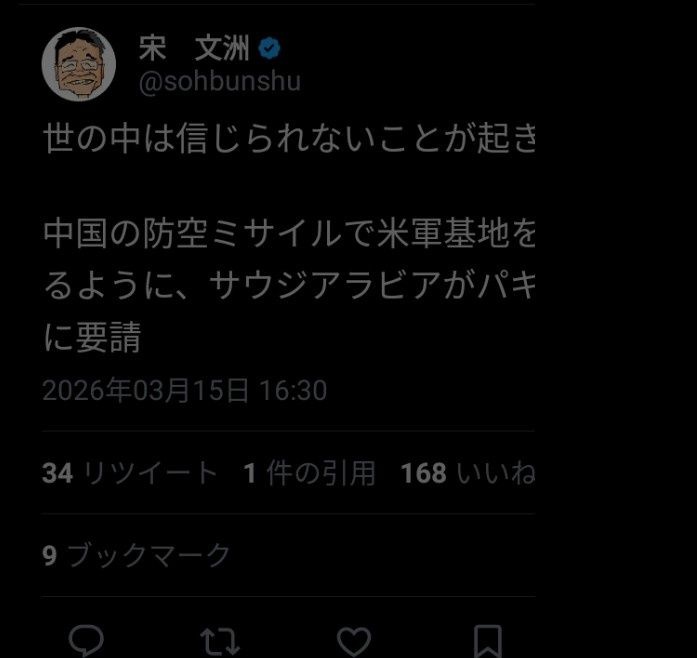Open 宋 文洲 profile avatar
This screenshot has width=697, height=658.
click(x=79, y=64)
